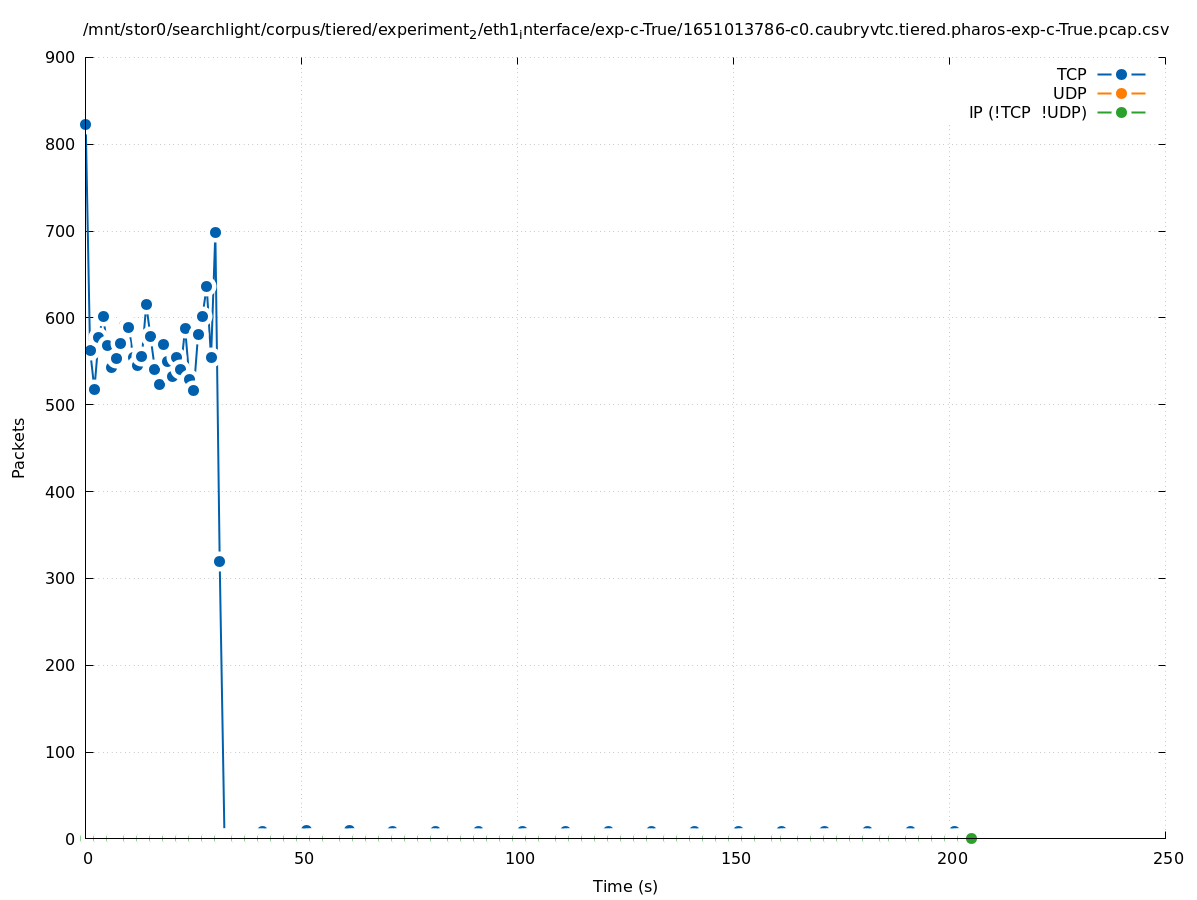The height and width of the screenshot is (900, 1197).
Task: Click the highest TCP data point near 820 packets
Action: (85, 124)
